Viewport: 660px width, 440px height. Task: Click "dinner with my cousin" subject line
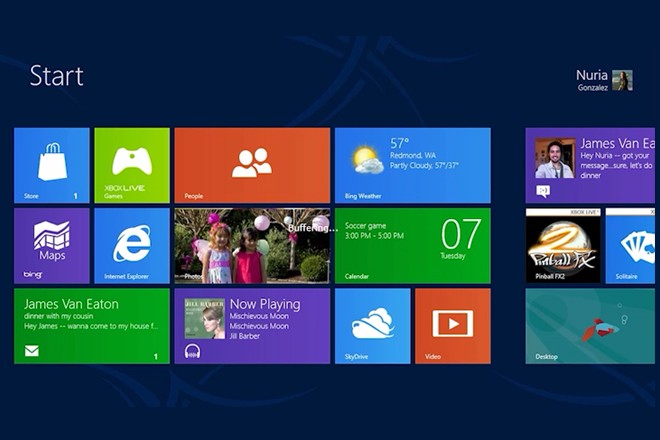coord(59,316)
